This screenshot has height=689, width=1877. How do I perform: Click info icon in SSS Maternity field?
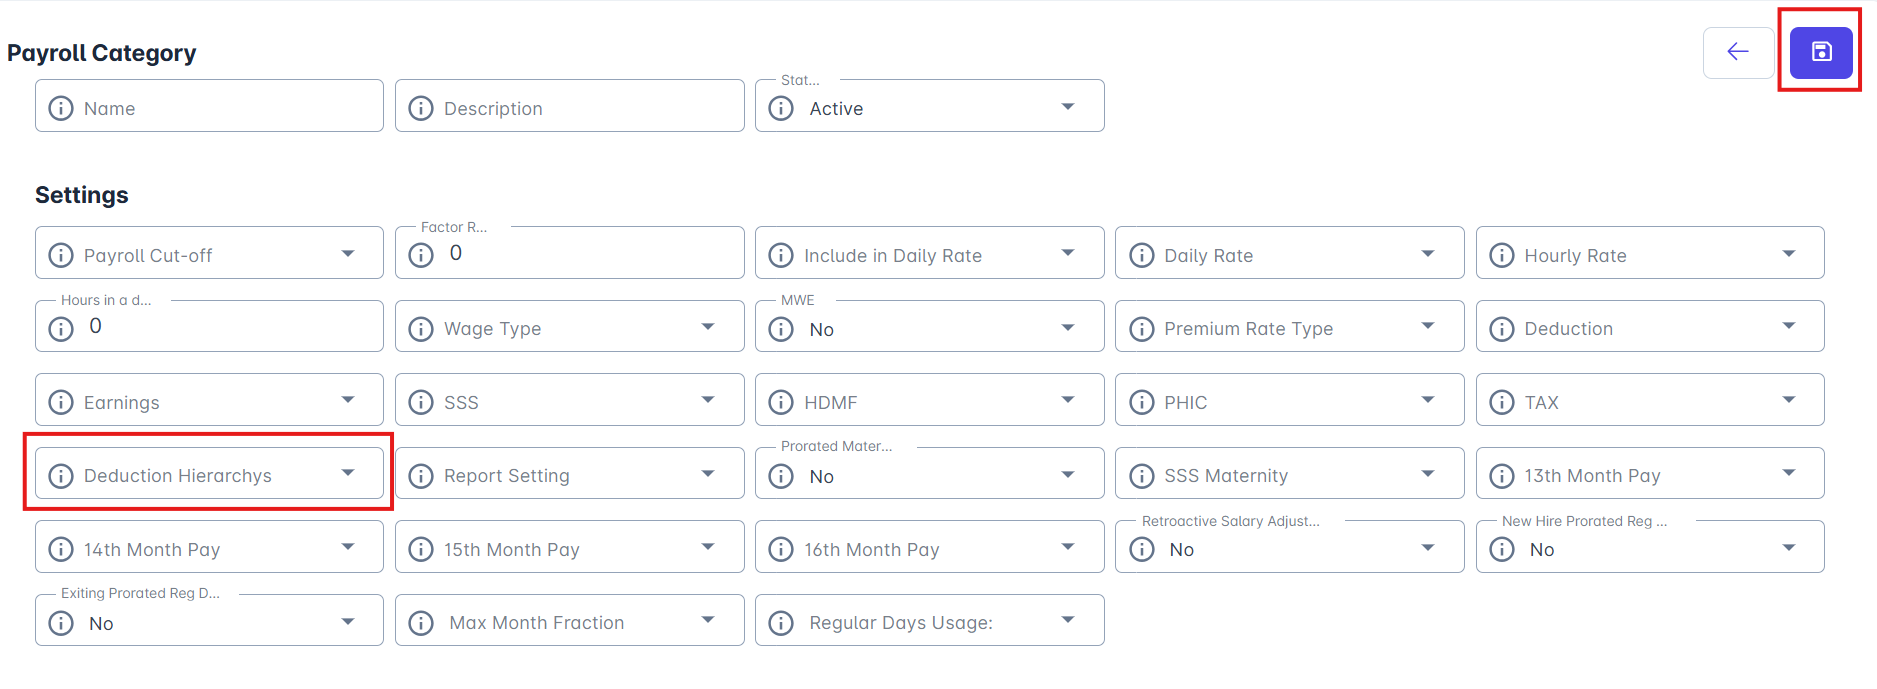pos(1141,476)
